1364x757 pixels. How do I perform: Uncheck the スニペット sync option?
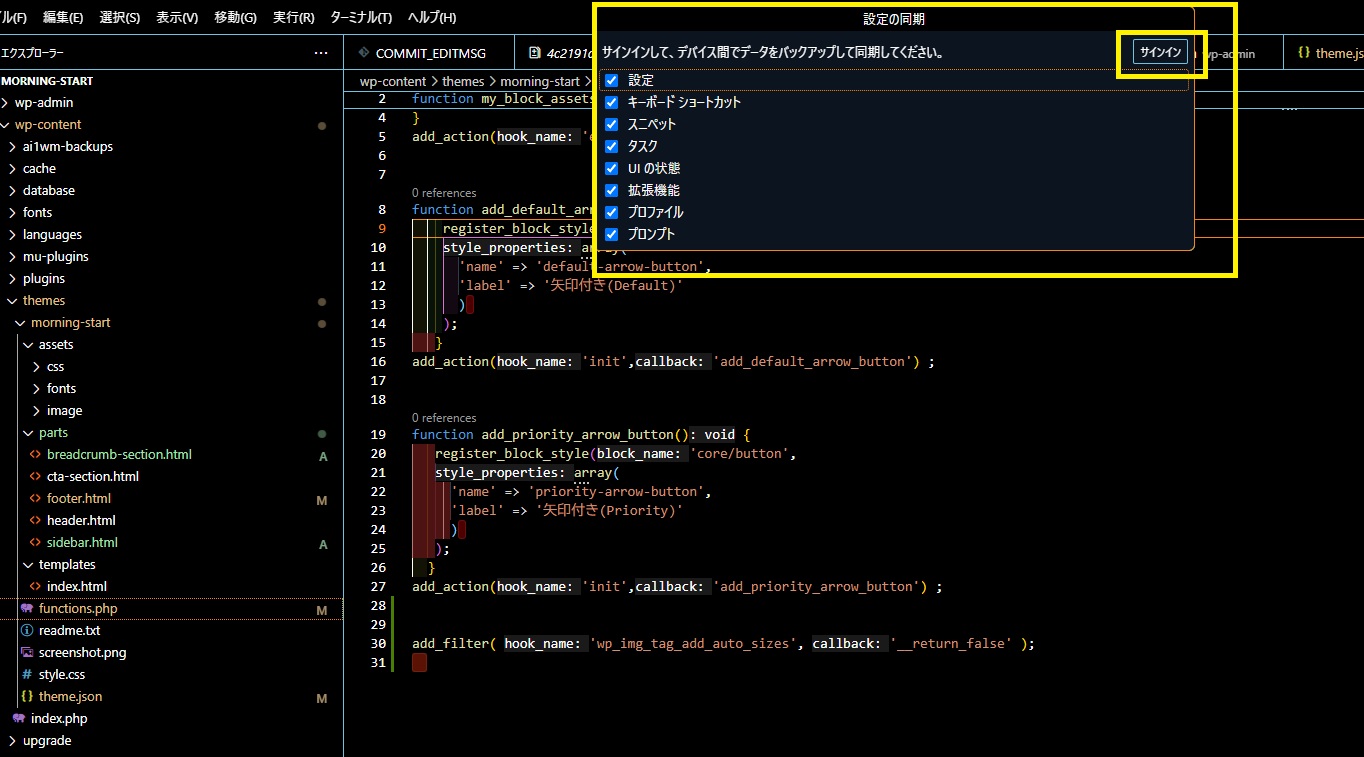611,124
